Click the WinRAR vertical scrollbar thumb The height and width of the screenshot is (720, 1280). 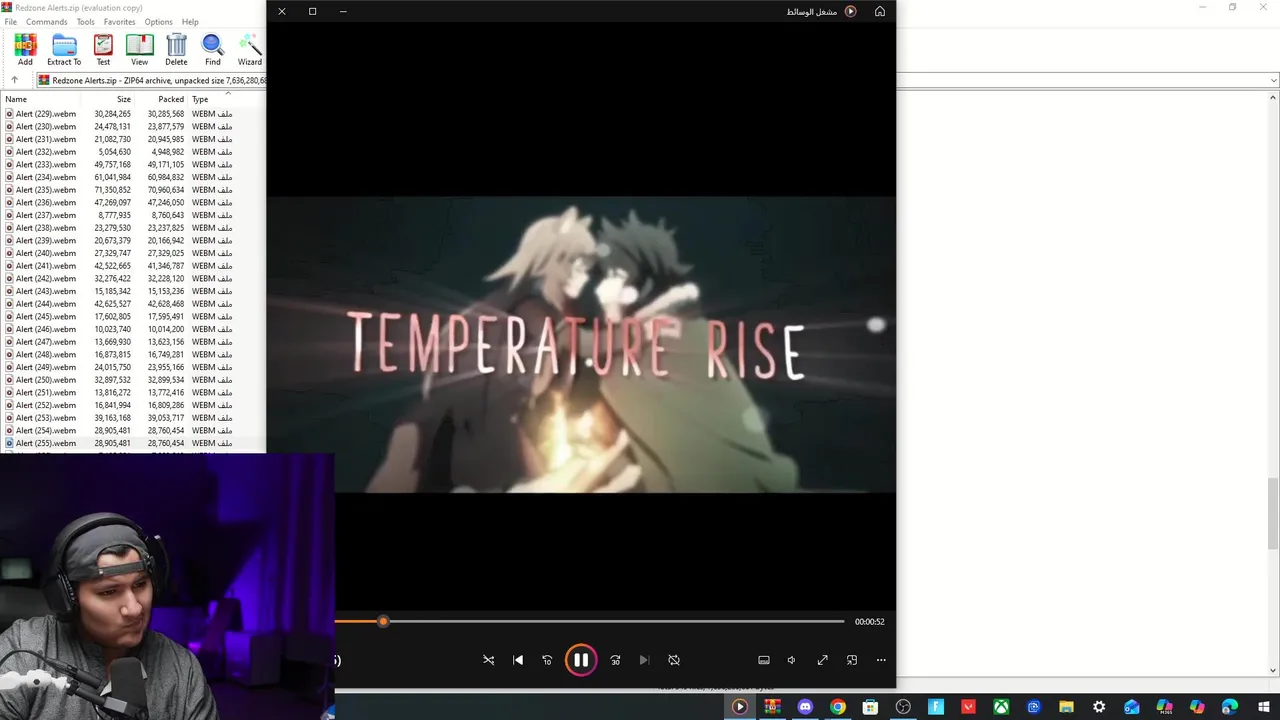(1273, 513)
